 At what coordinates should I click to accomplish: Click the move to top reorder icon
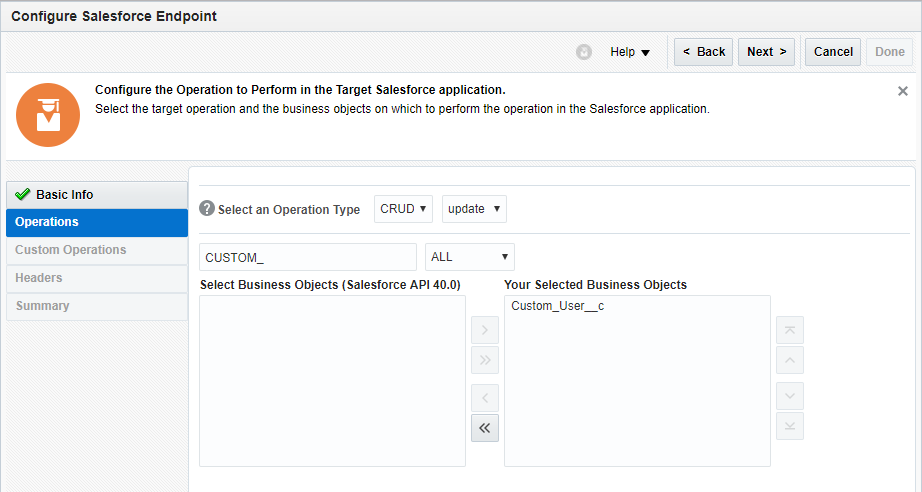[x=790, y=330]
